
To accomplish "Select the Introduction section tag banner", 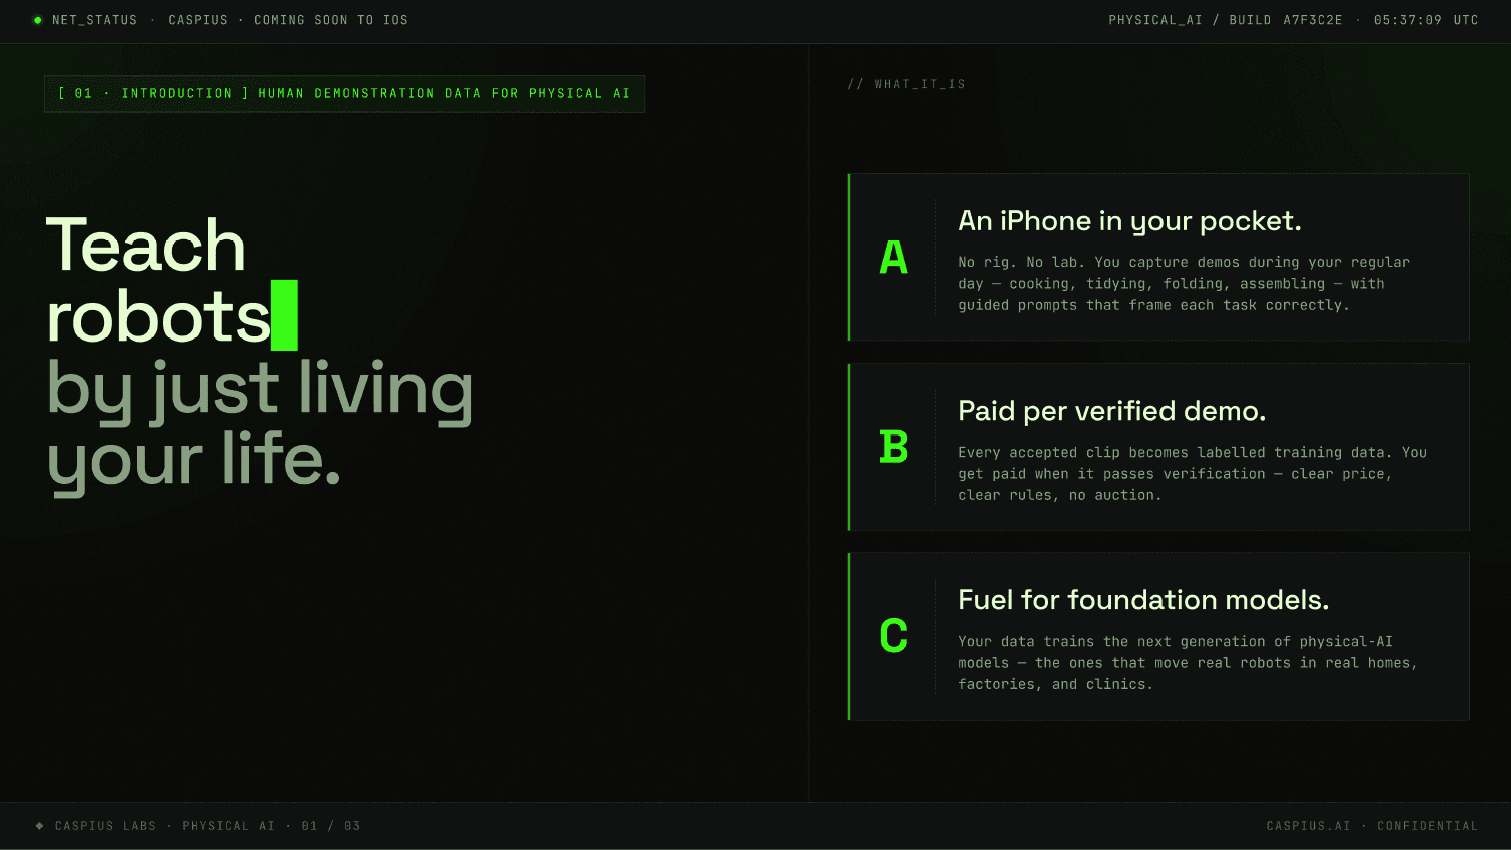I will tap(344, 94).
